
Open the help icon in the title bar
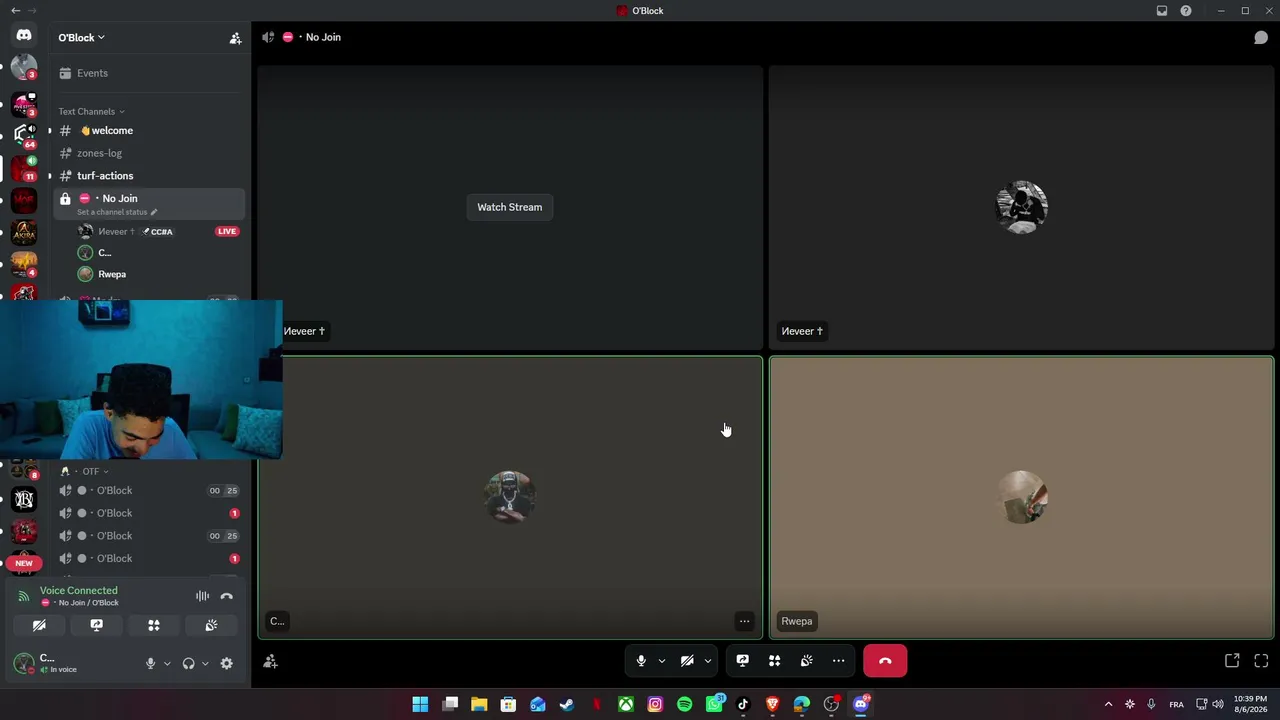pos(1186,11)
